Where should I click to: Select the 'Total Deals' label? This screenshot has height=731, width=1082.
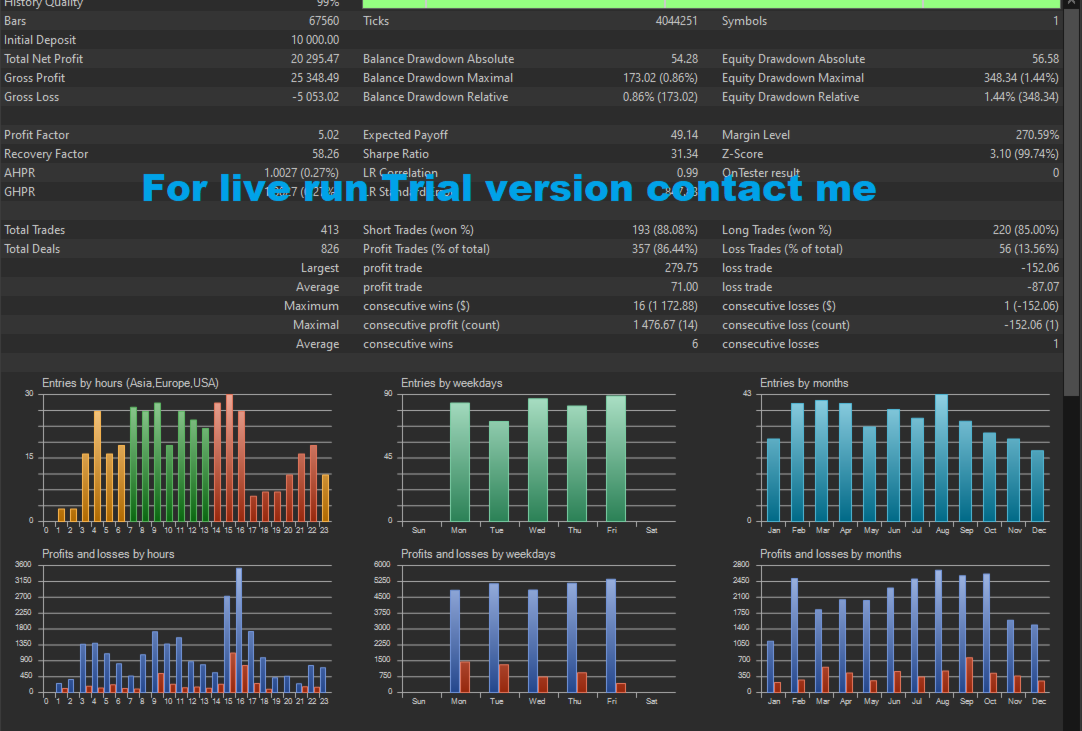[32, 249]
